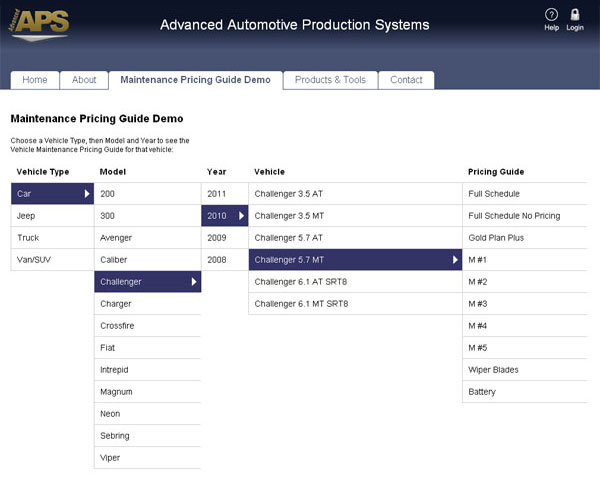Select Maintenance Pricing Guide Demo tab
Screen dimensions: 600x482
pos(196,80)
